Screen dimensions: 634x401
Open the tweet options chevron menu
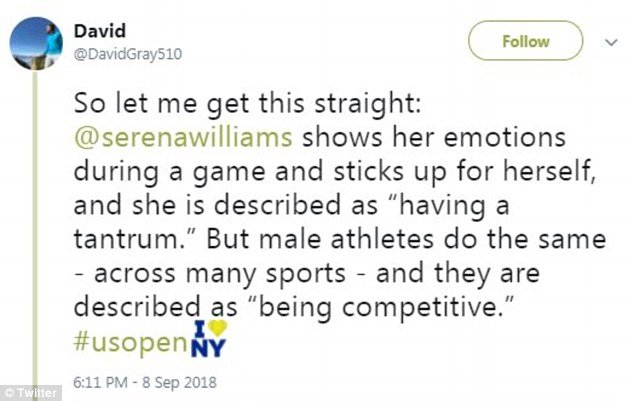(x=611, y=42)
